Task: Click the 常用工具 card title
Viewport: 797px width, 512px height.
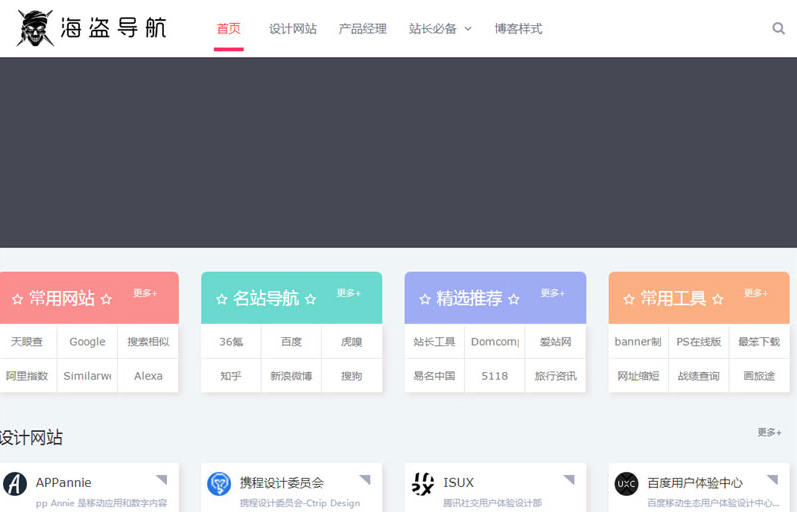Action: pyautogui.click(x=673, y=298)
